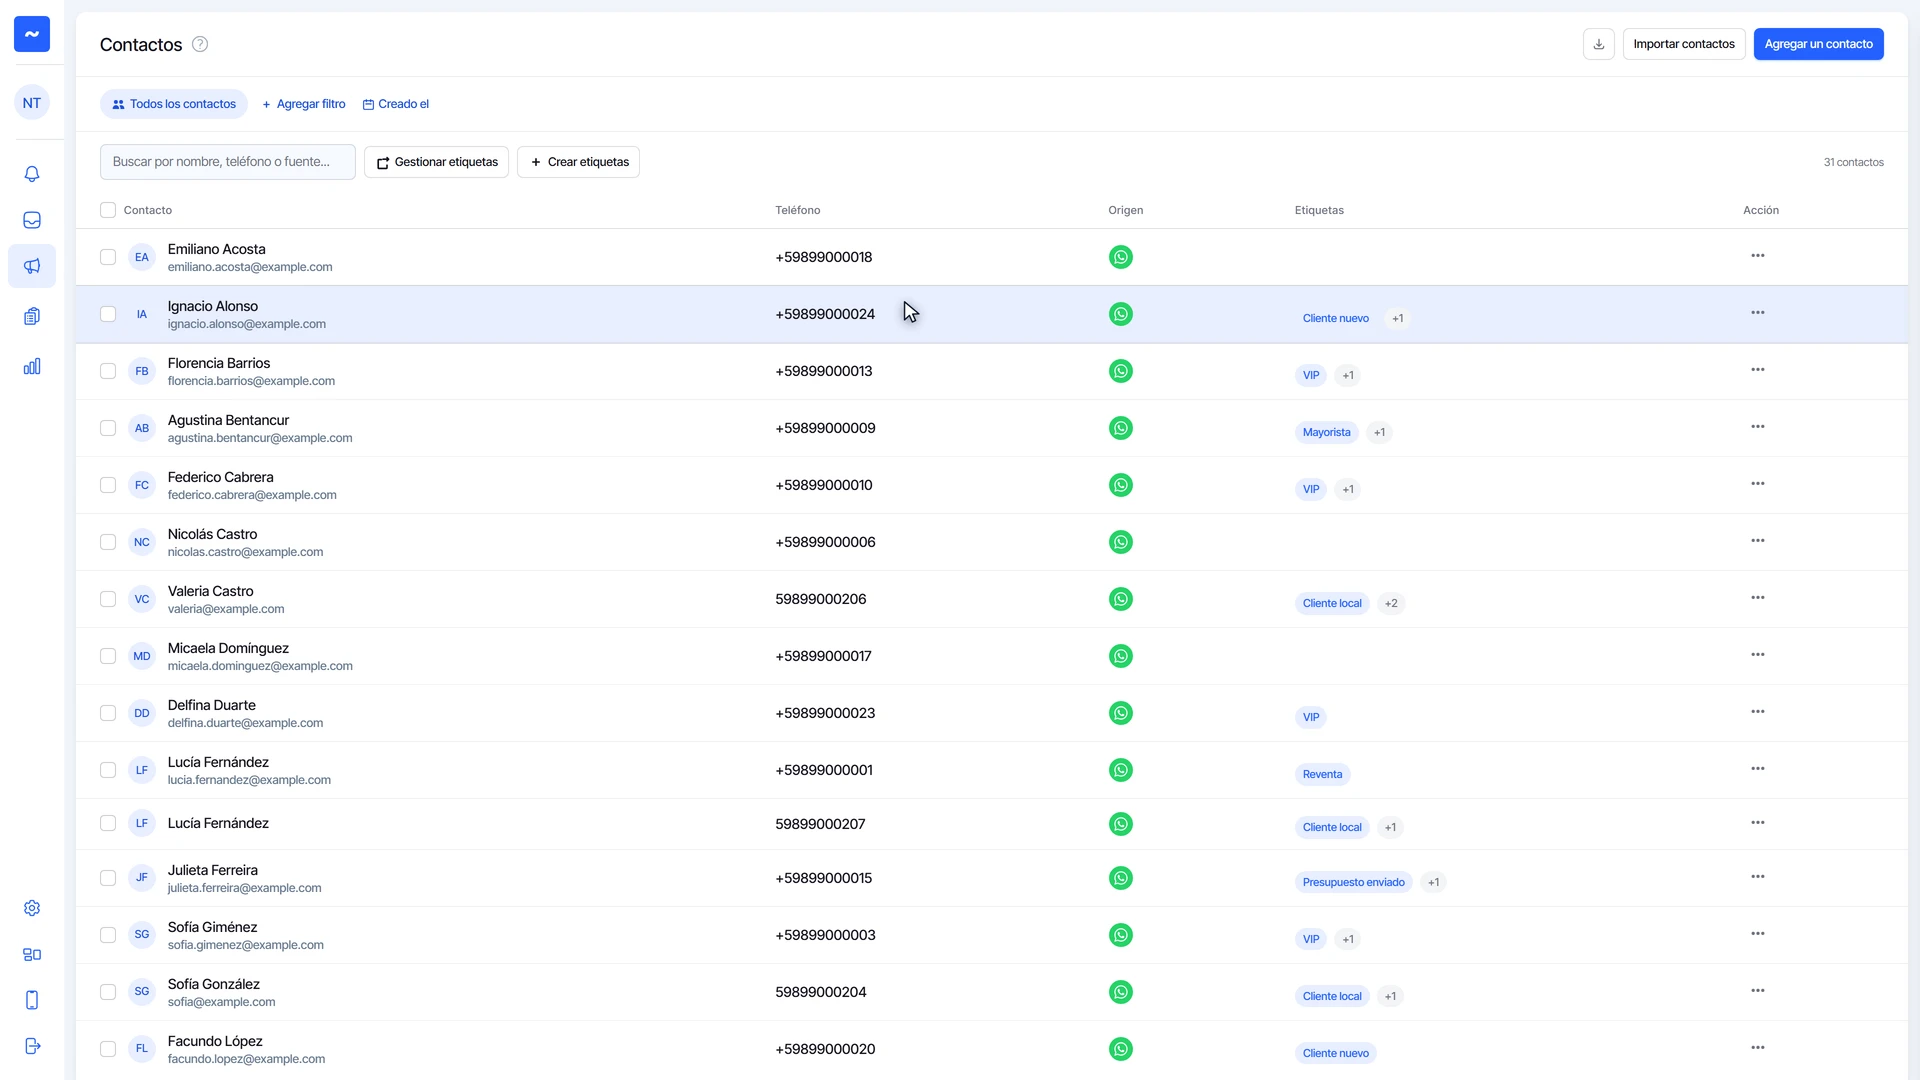Click the Reventa tag on Lucía Fernández

point(1322,774)
